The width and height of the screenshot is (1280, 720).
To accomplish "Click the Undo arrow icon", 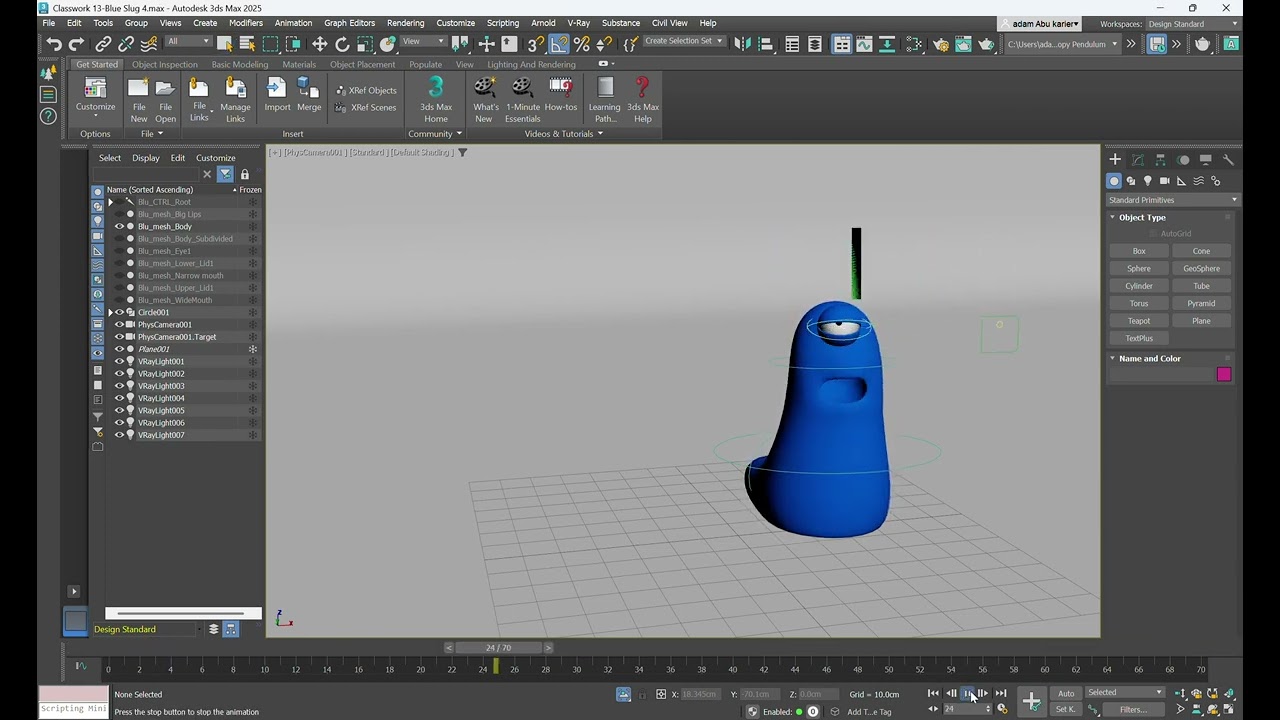I will tap(54, 44).
